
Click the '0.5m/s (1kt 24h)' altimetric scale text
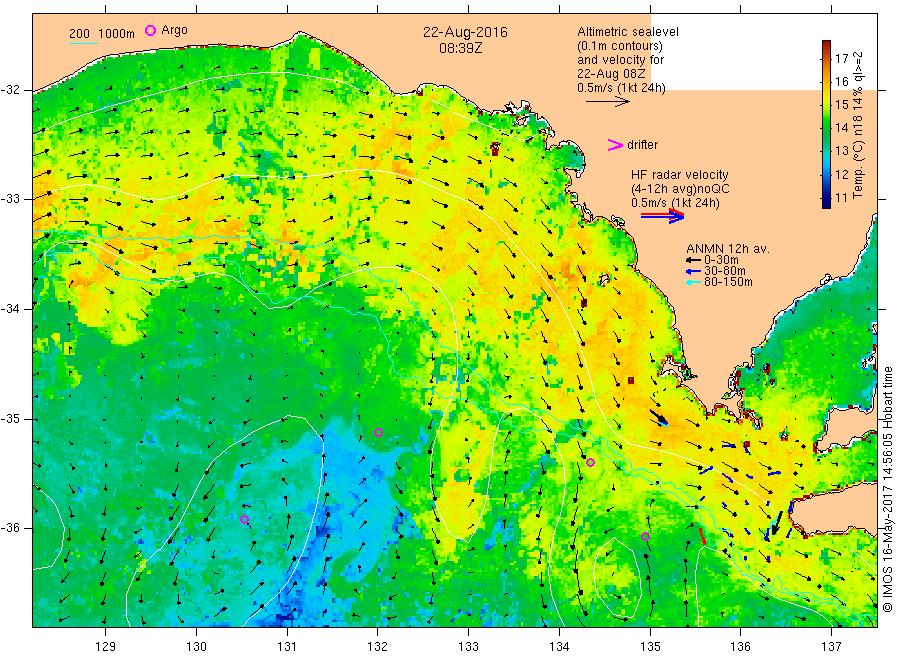tap(621, 88)
